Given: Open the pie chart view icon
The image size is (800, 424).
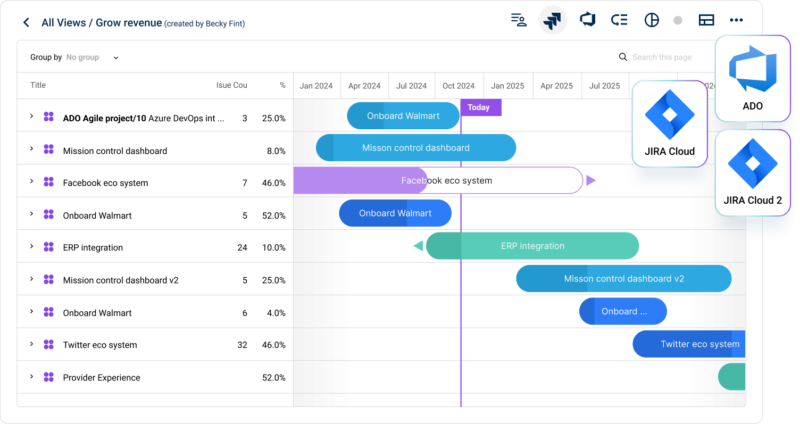Looking at the screenshot, I should (x=652, y=20).
